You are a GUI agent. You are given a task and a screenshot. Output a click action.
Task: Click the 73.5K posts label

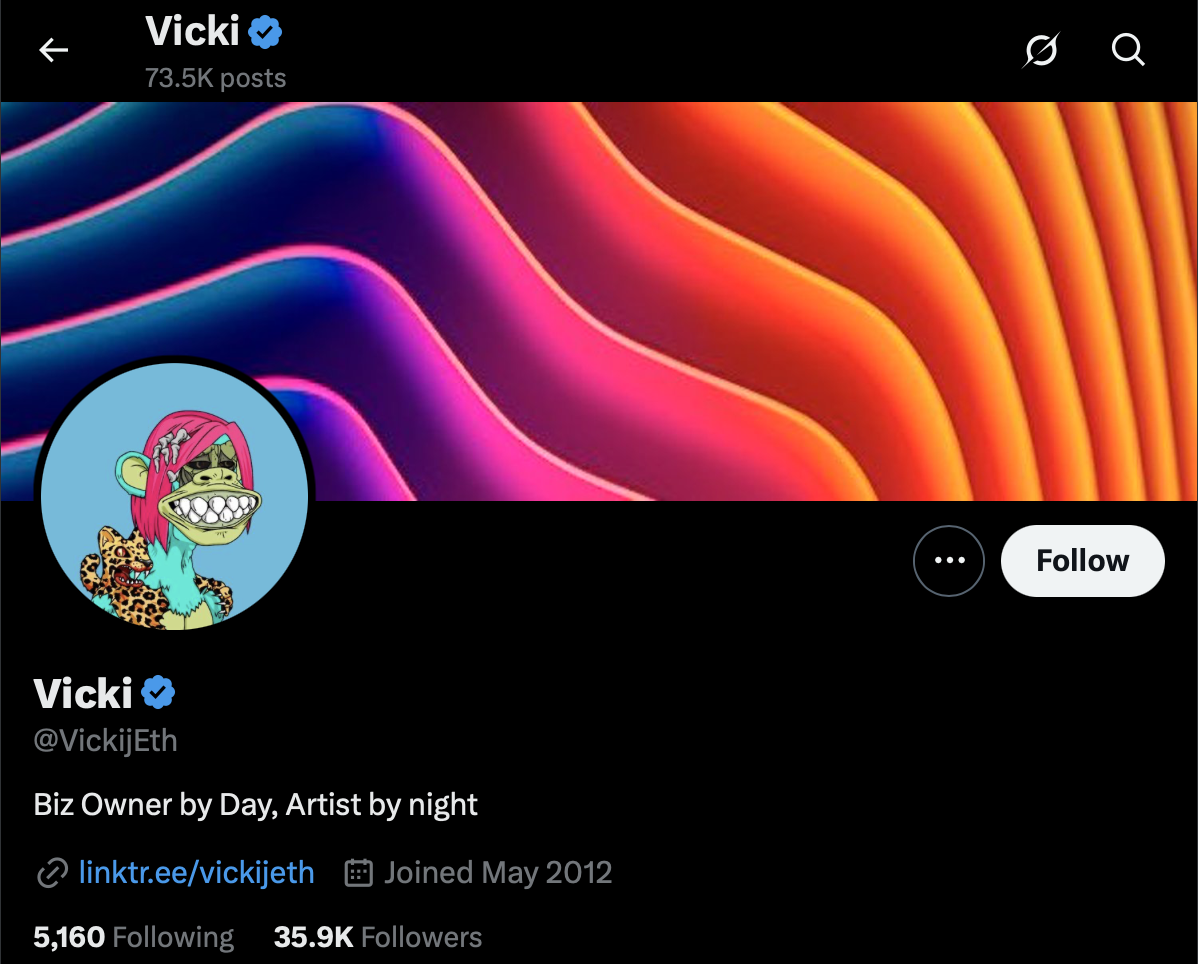(215, 77)
